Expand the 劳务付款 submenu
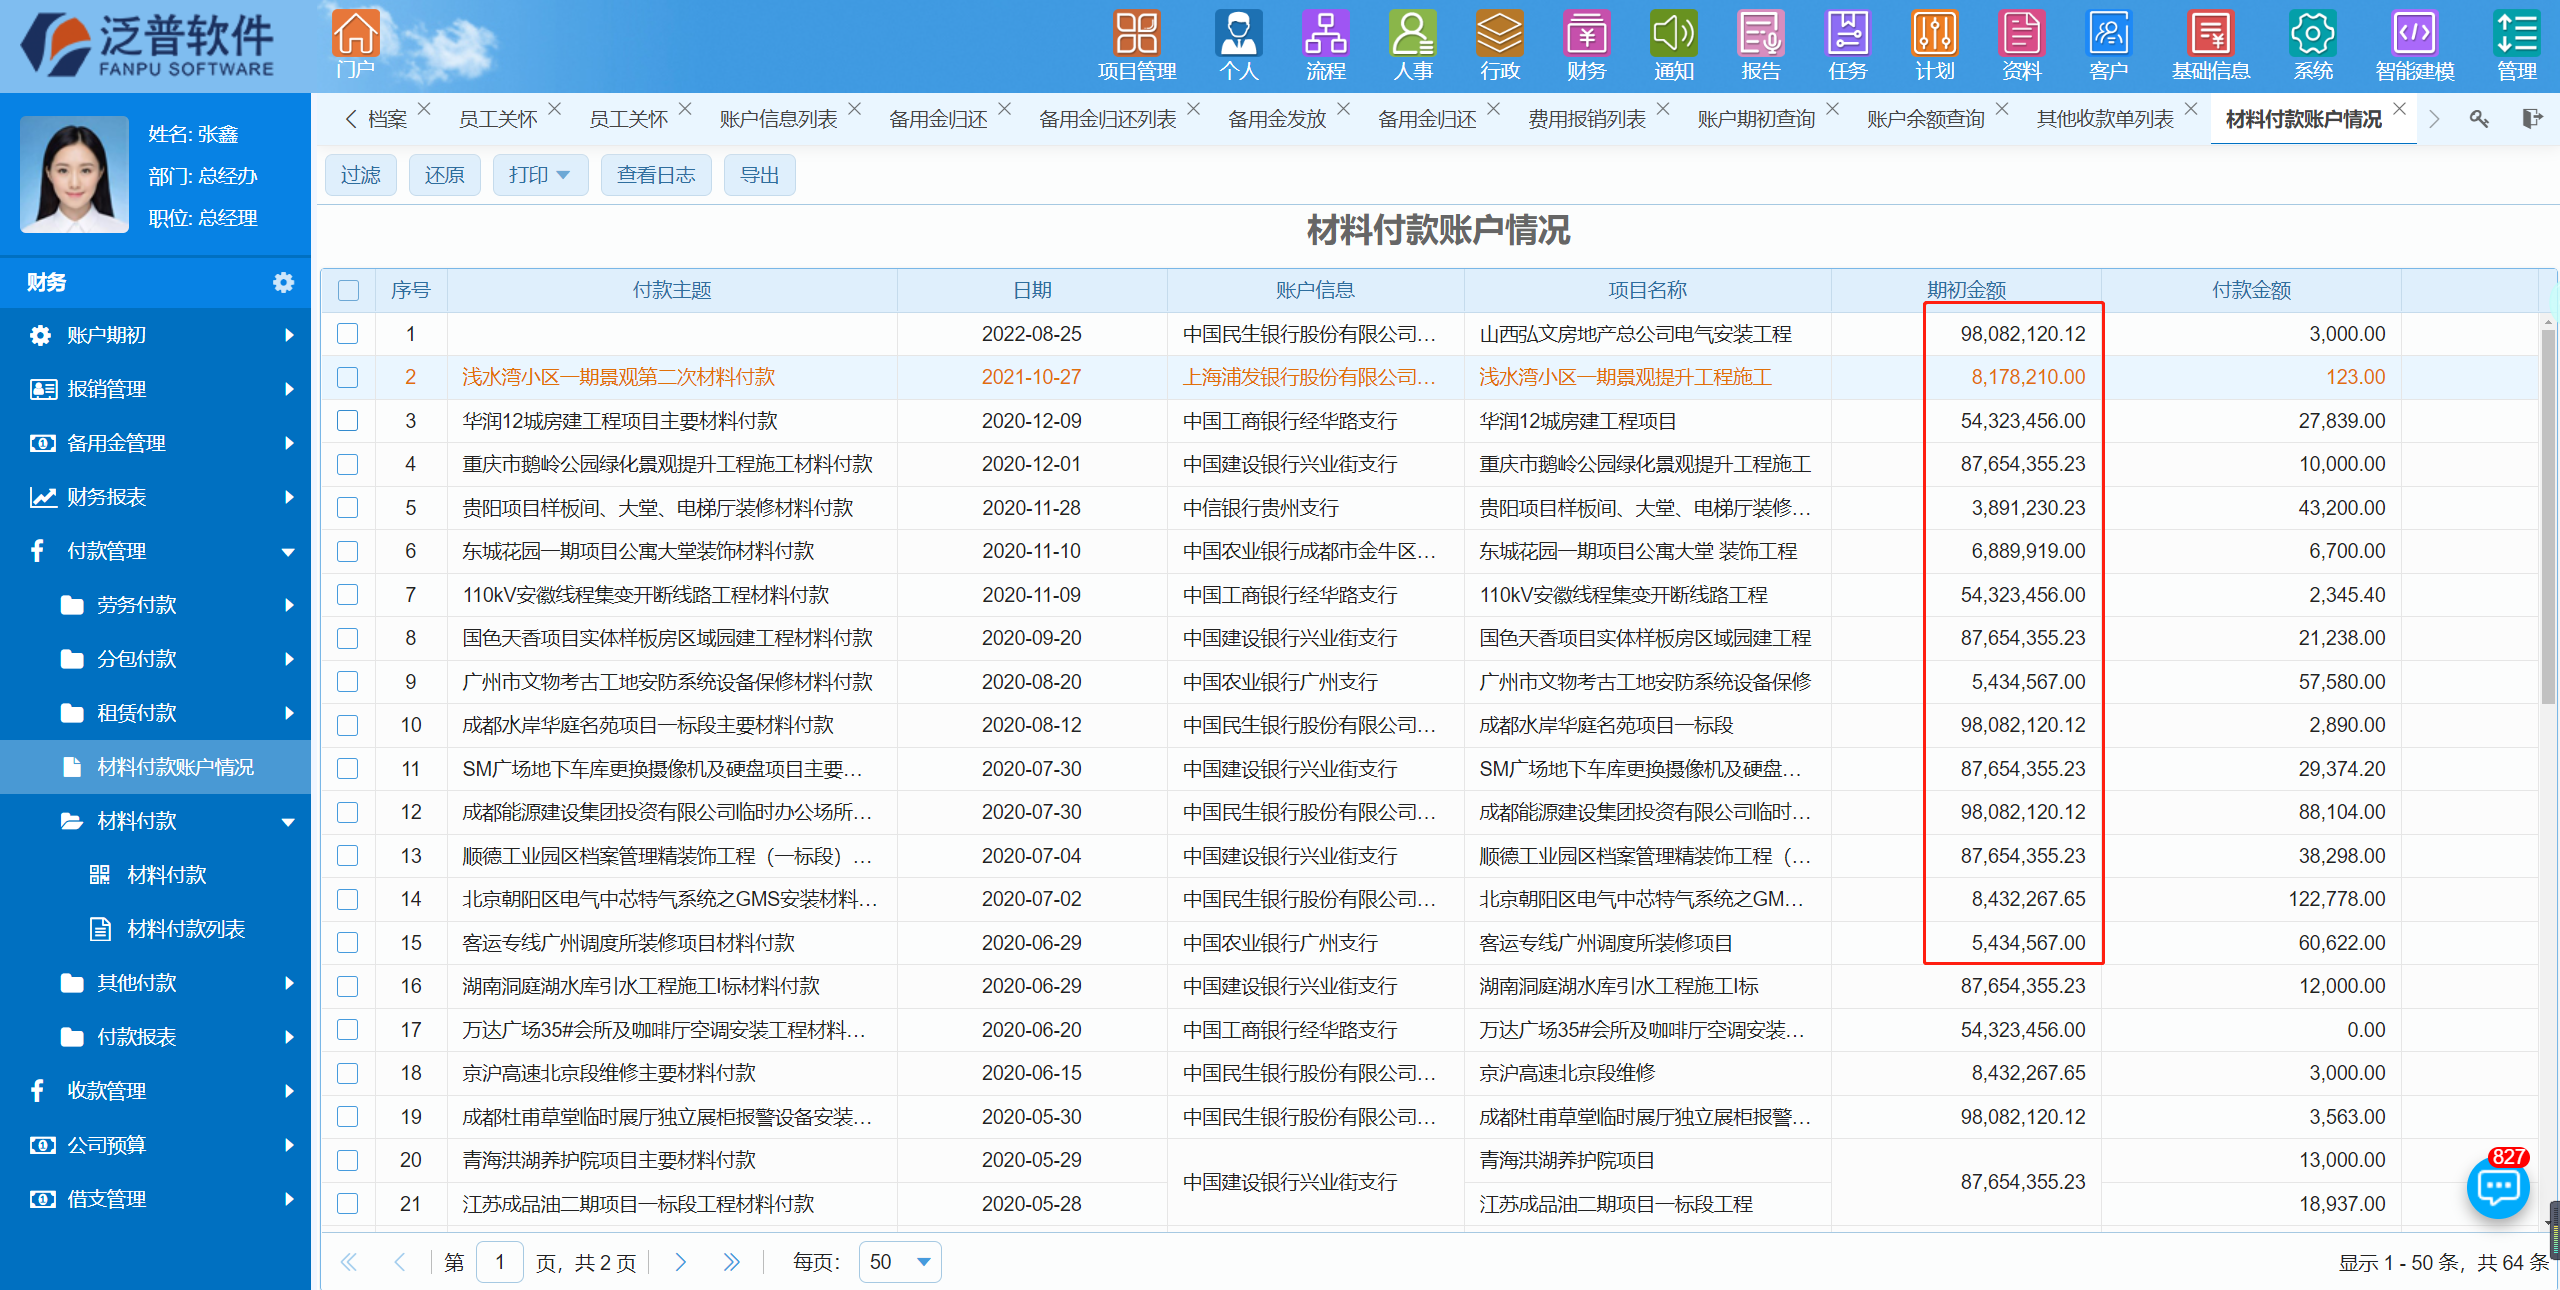 point(155,605)
